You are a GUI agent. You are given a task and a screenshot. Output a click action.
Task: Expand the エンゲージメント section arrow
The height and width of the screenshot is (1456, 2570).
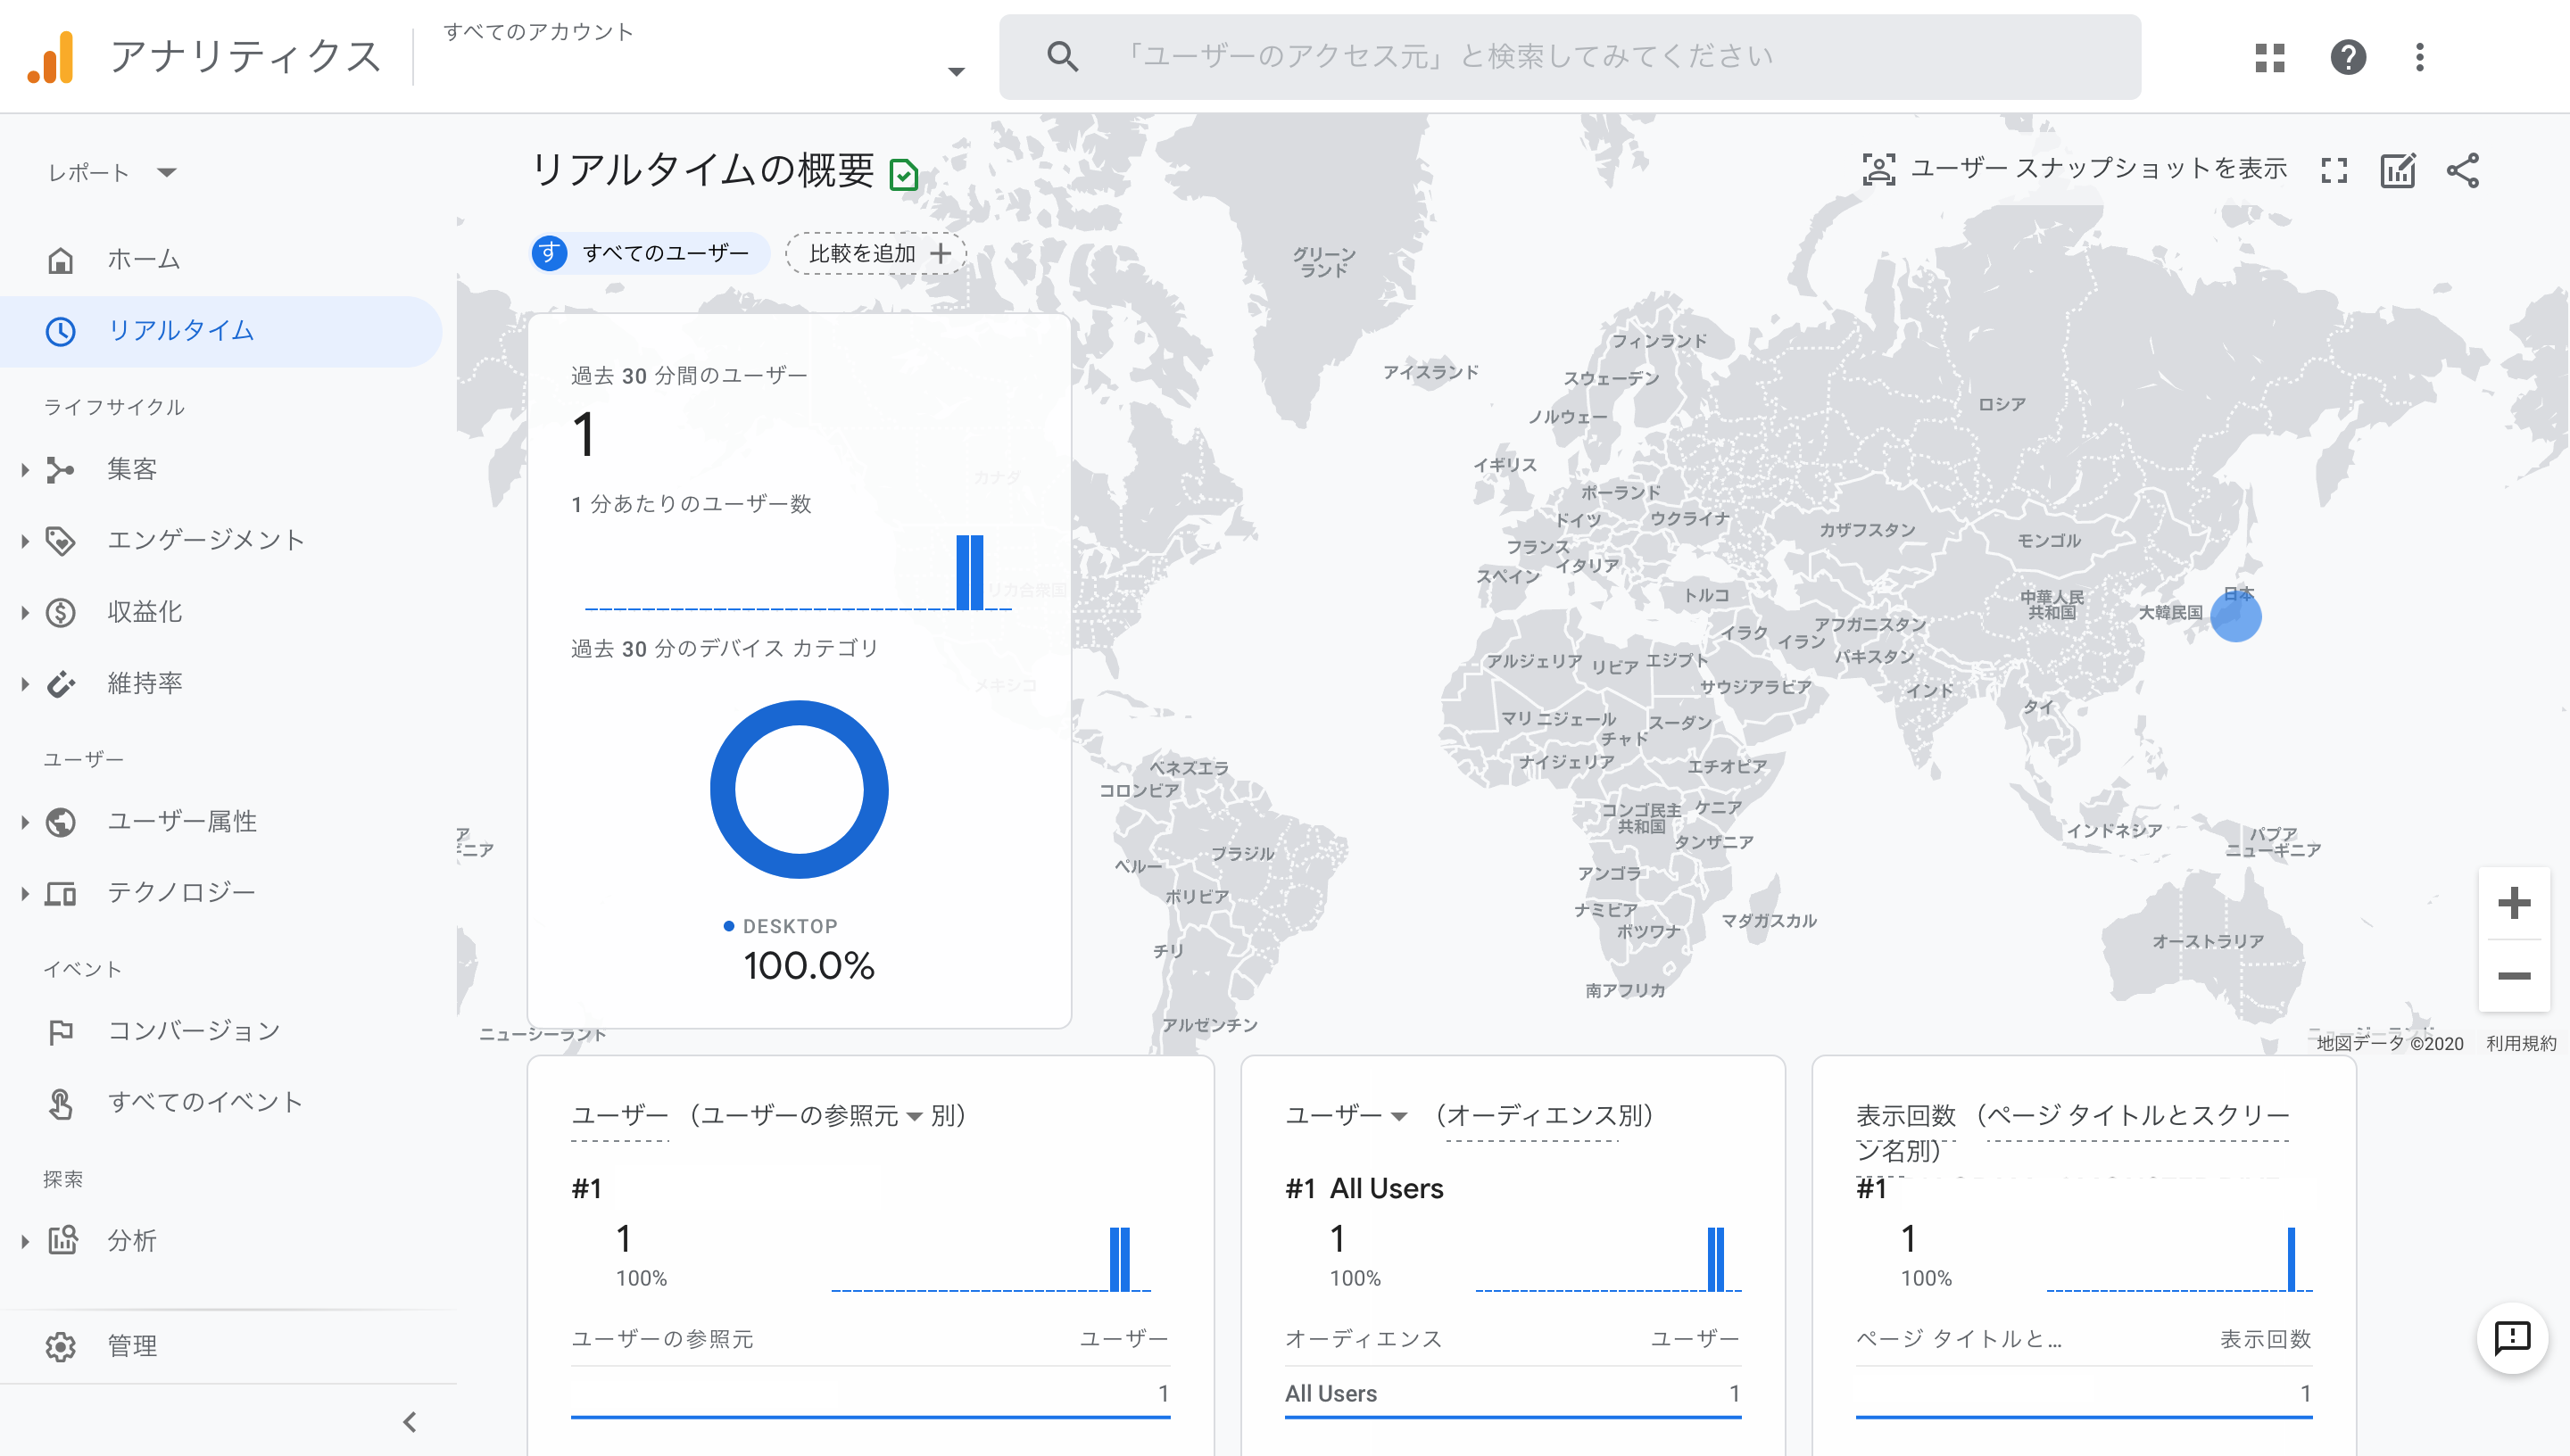pyautogui.click(x=25, y=541)
